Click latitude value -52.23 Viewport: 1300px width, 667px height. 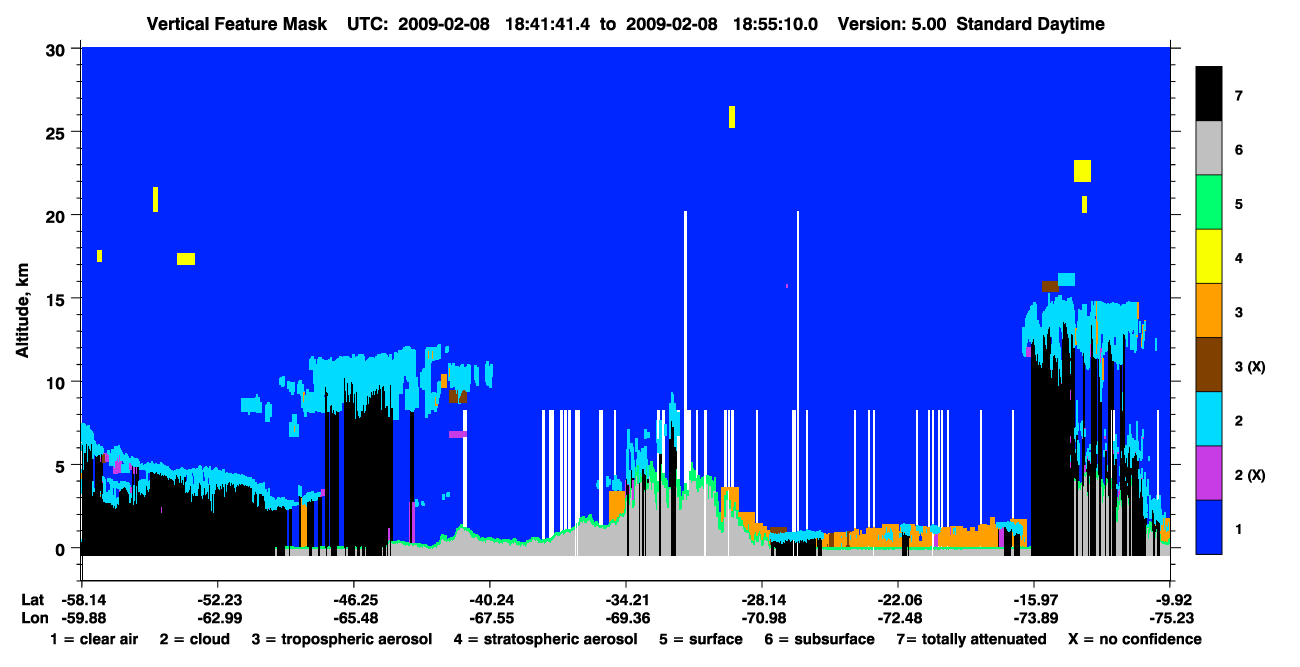(217, 600)
